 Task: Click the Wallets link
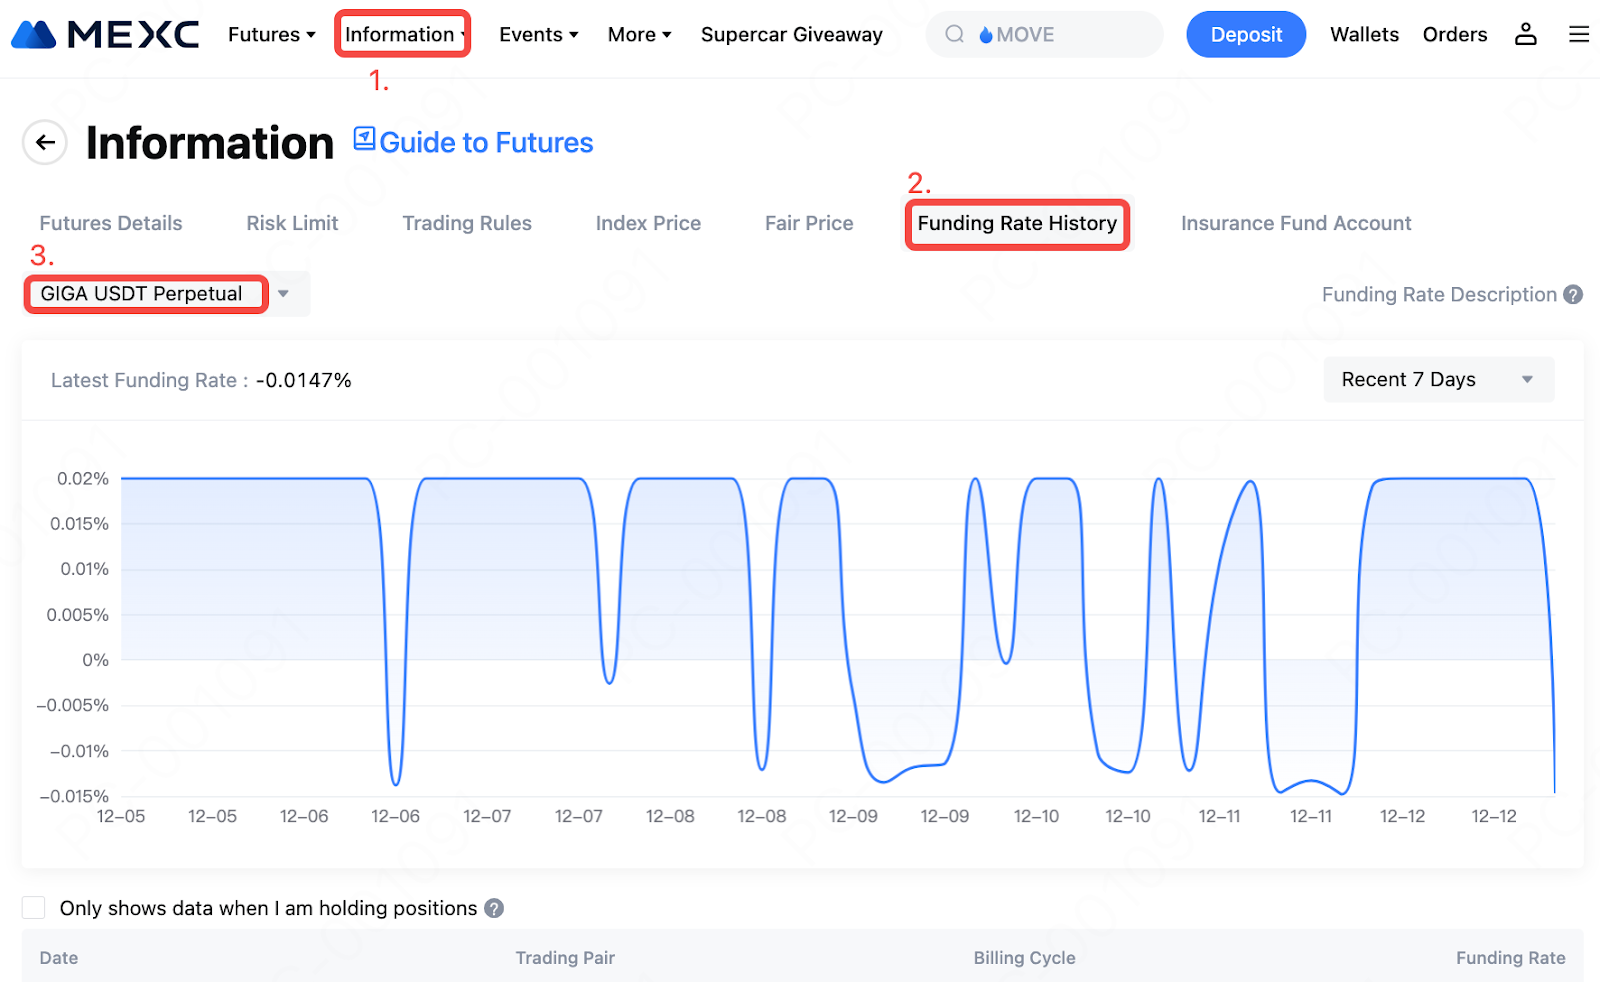(1364, 35)
